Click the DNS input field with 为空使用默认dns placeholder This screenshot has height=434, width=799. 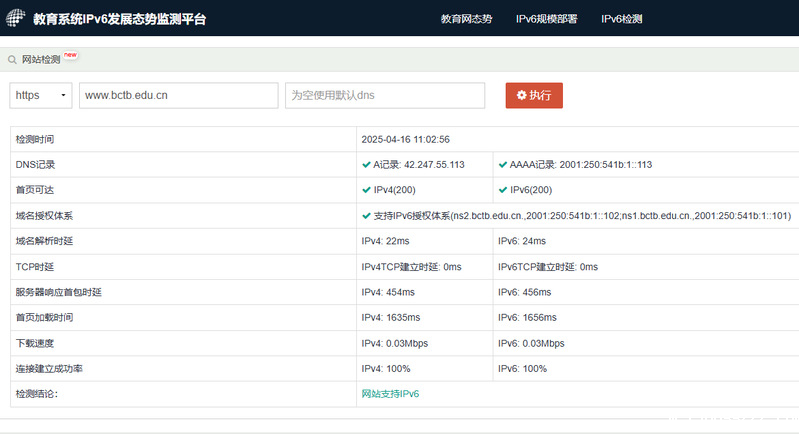[x=384, y=95]
